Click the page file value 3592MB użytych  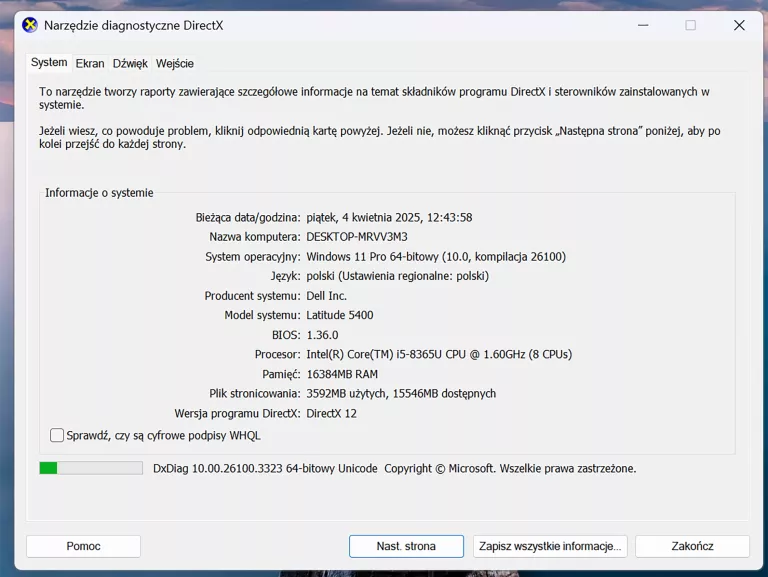click(x=401, y=394)
